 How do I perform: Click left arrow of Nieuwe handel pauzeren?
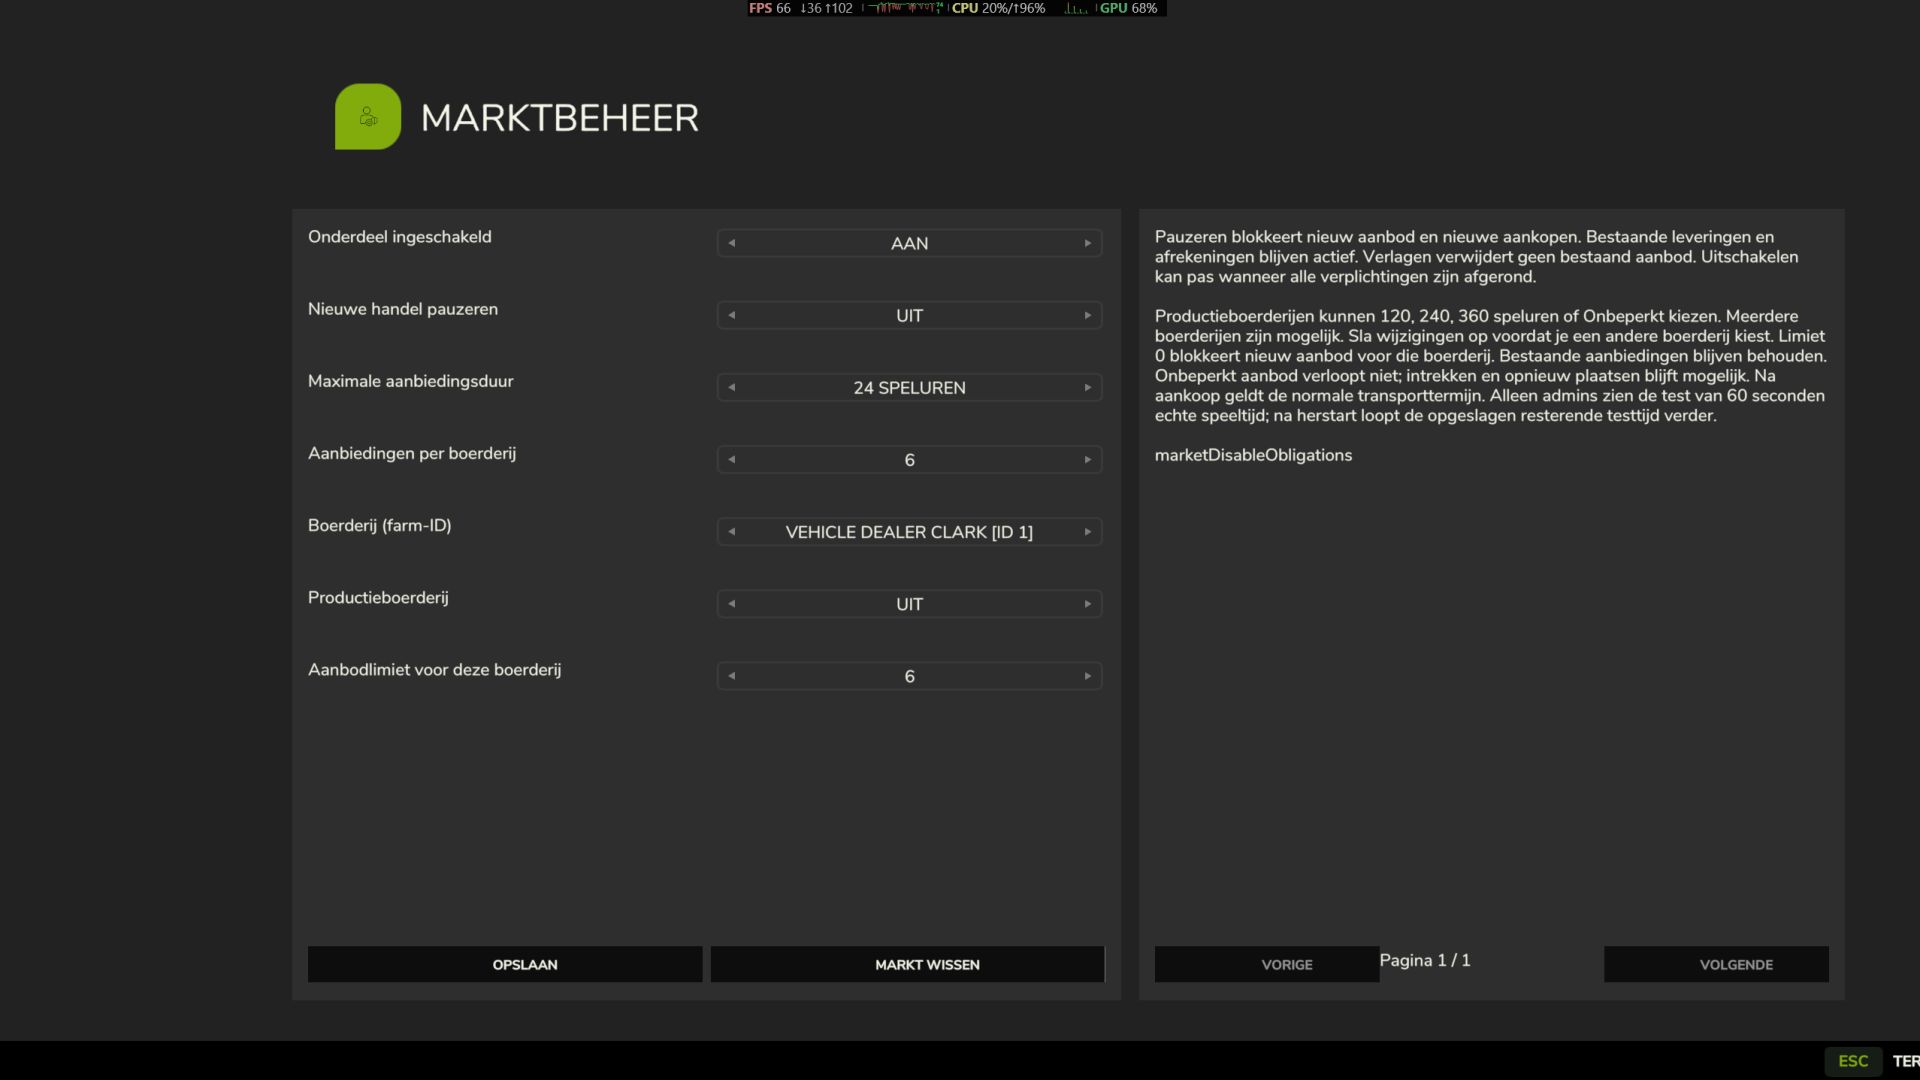click(x=732, y=315)
